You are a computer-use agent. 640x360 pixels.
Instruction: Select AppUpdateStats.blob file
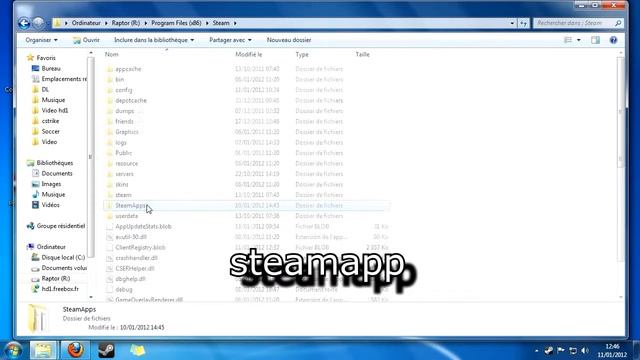pyautogui.click(x=143, y=227)
